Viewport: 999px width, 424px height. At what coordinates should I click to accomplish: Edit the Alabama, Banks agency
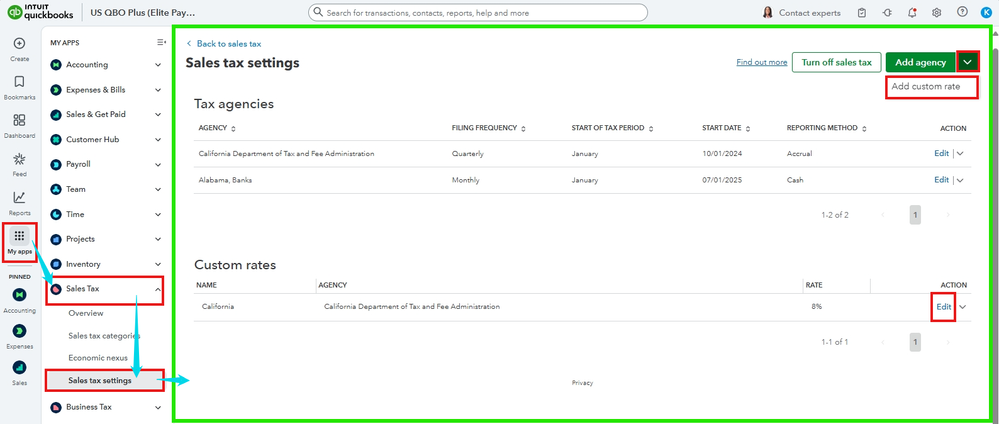click(942, 180)
